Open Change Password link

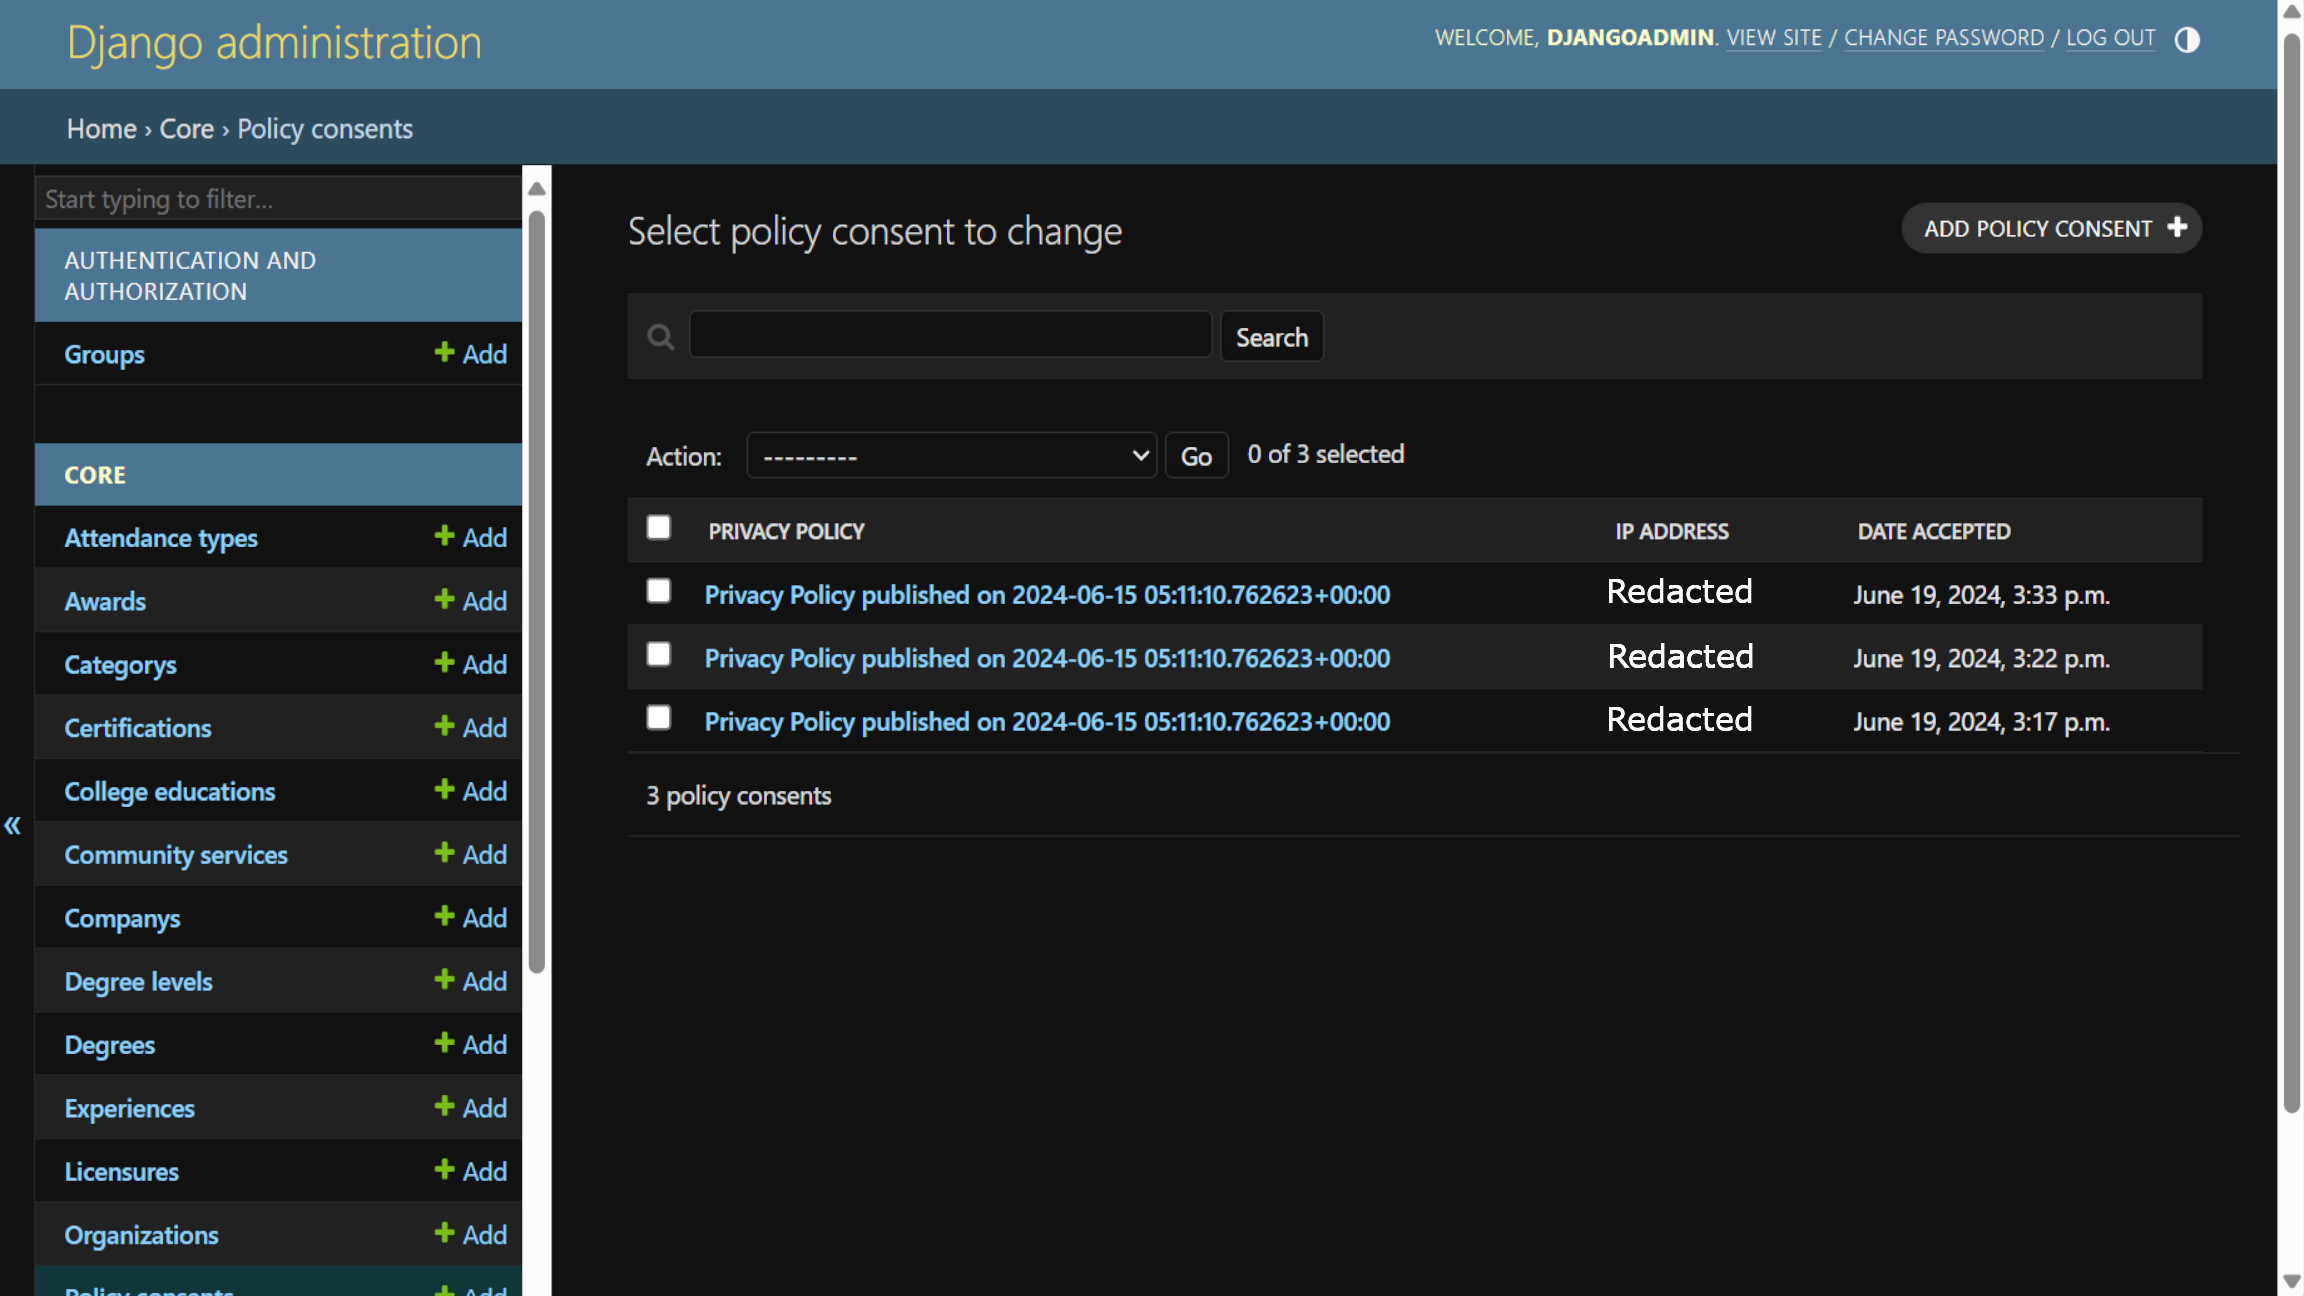pyautogui.click(x=1944, y=38)
